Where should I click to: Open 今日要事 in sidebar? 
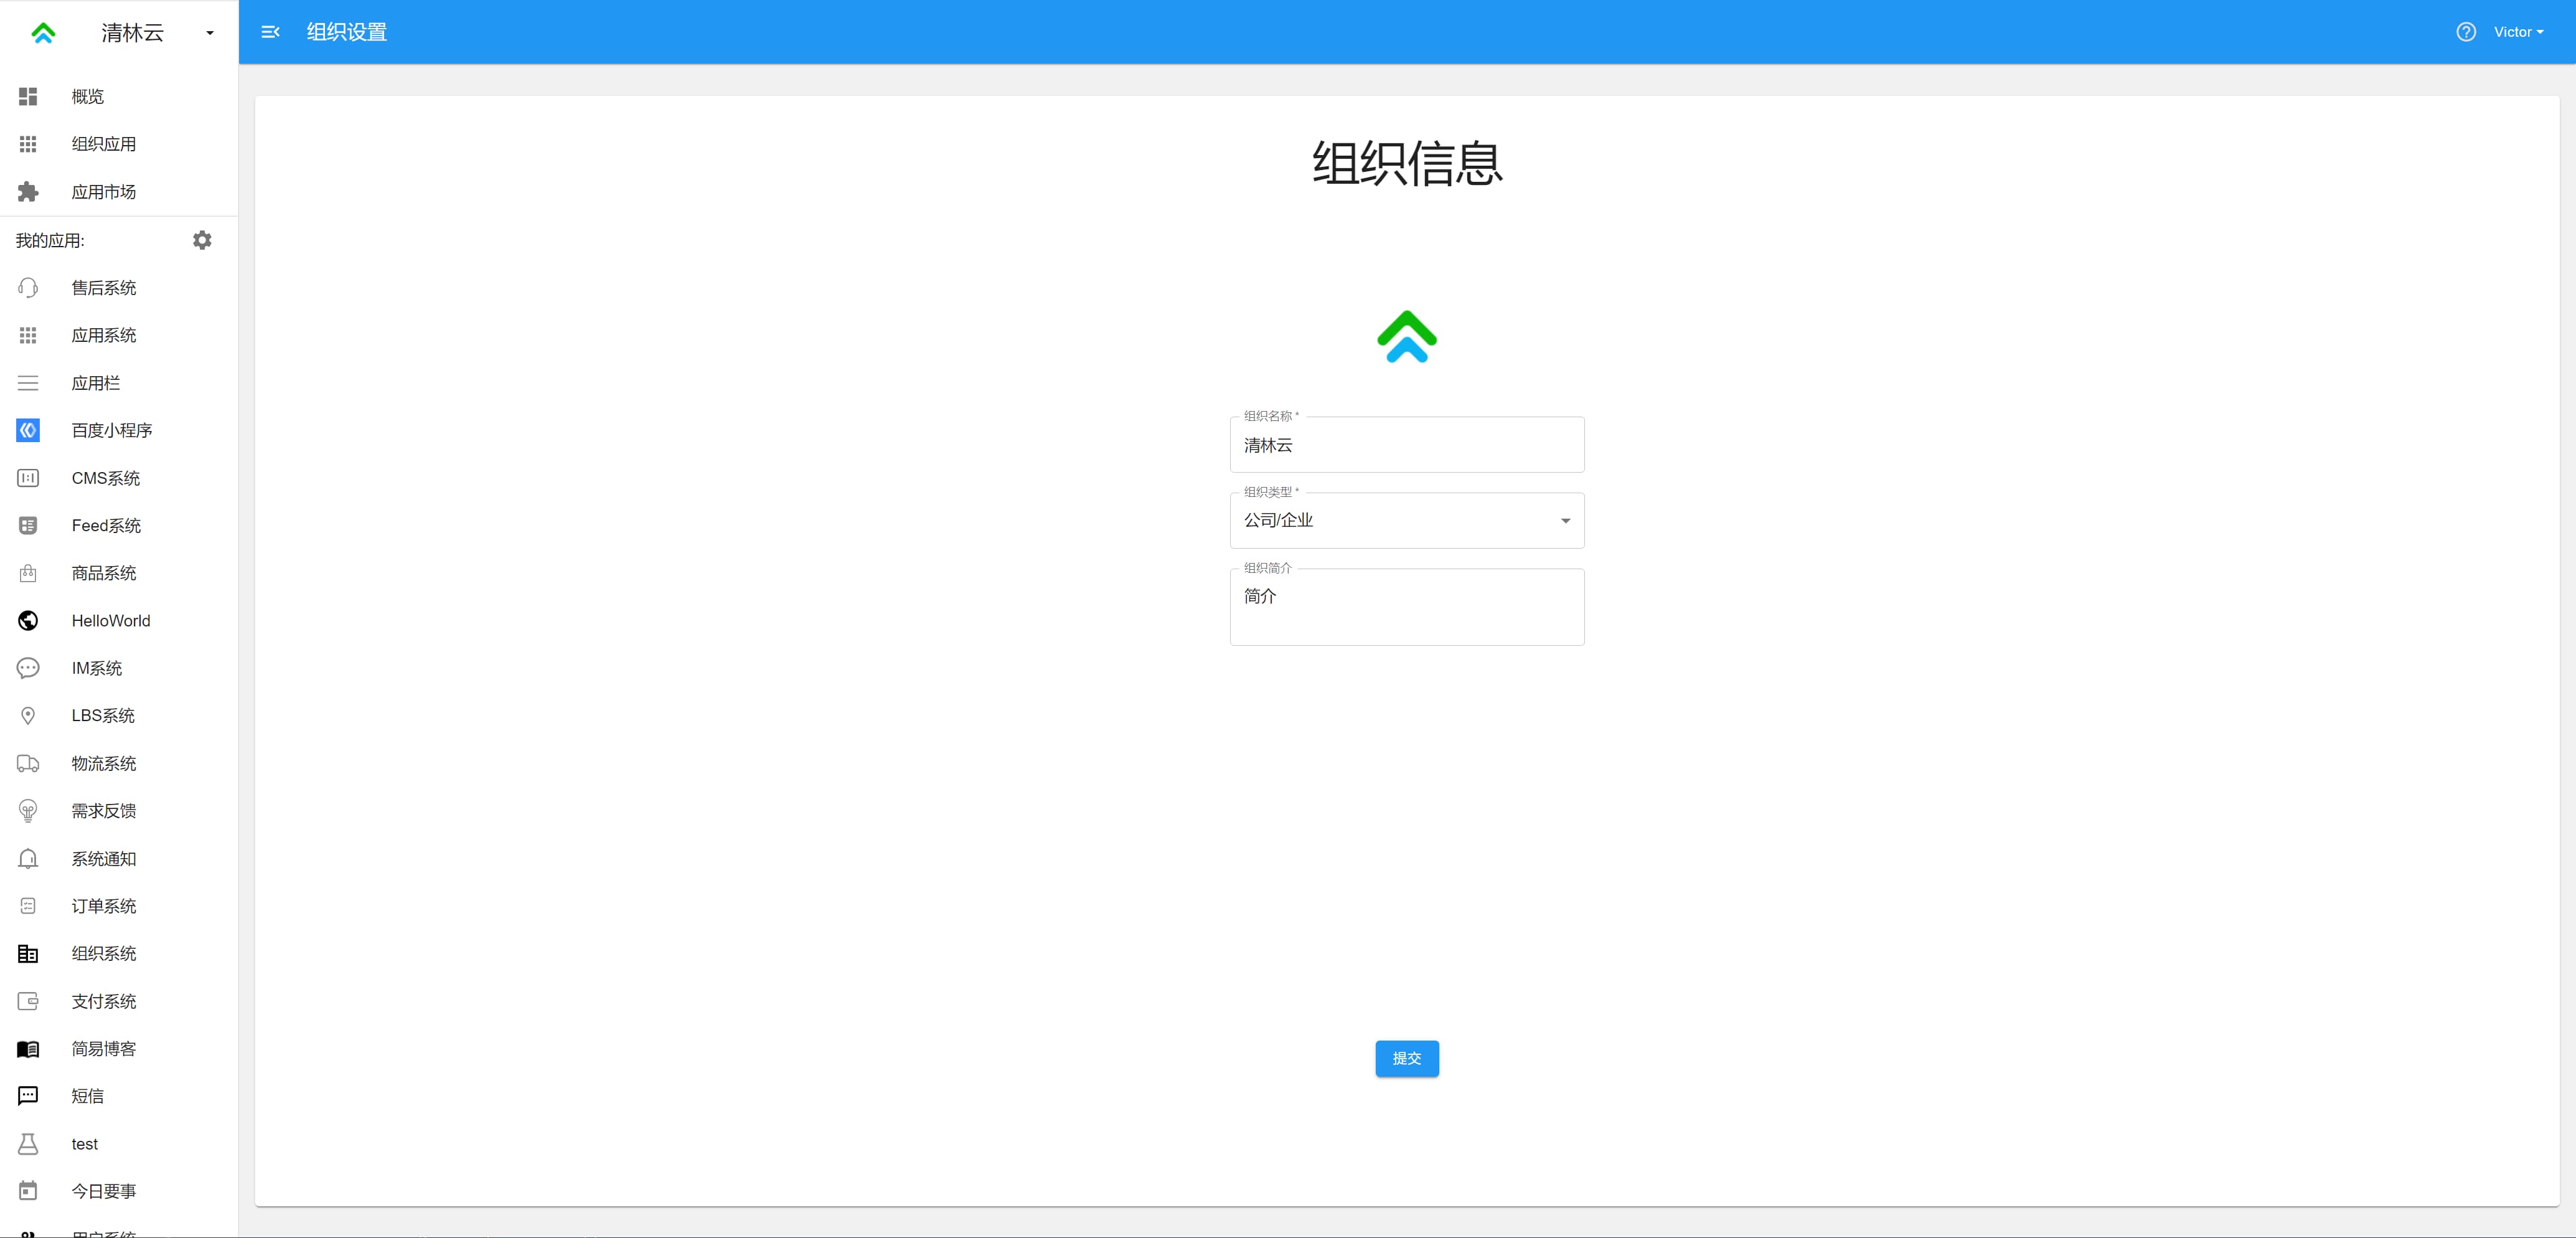(119, 1191)
